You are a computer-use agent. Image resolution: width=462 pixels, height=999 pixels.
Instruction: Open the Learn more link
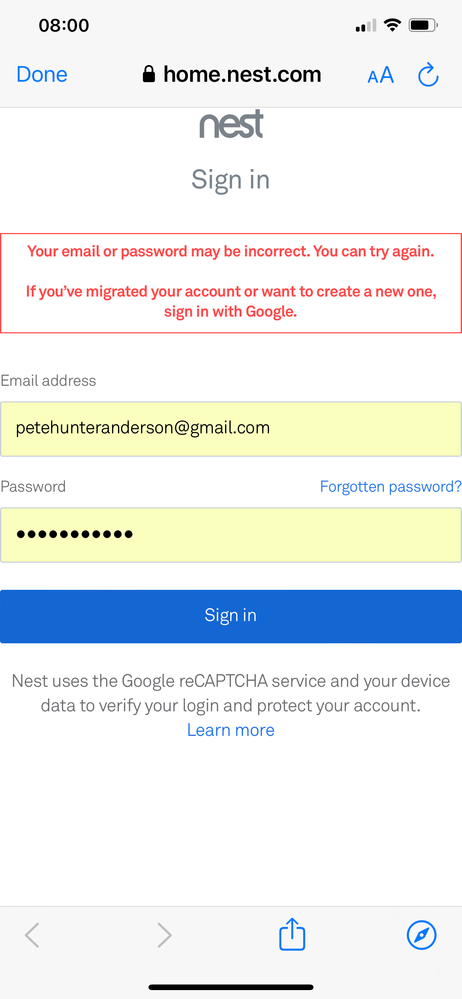[x=231, y=730]
